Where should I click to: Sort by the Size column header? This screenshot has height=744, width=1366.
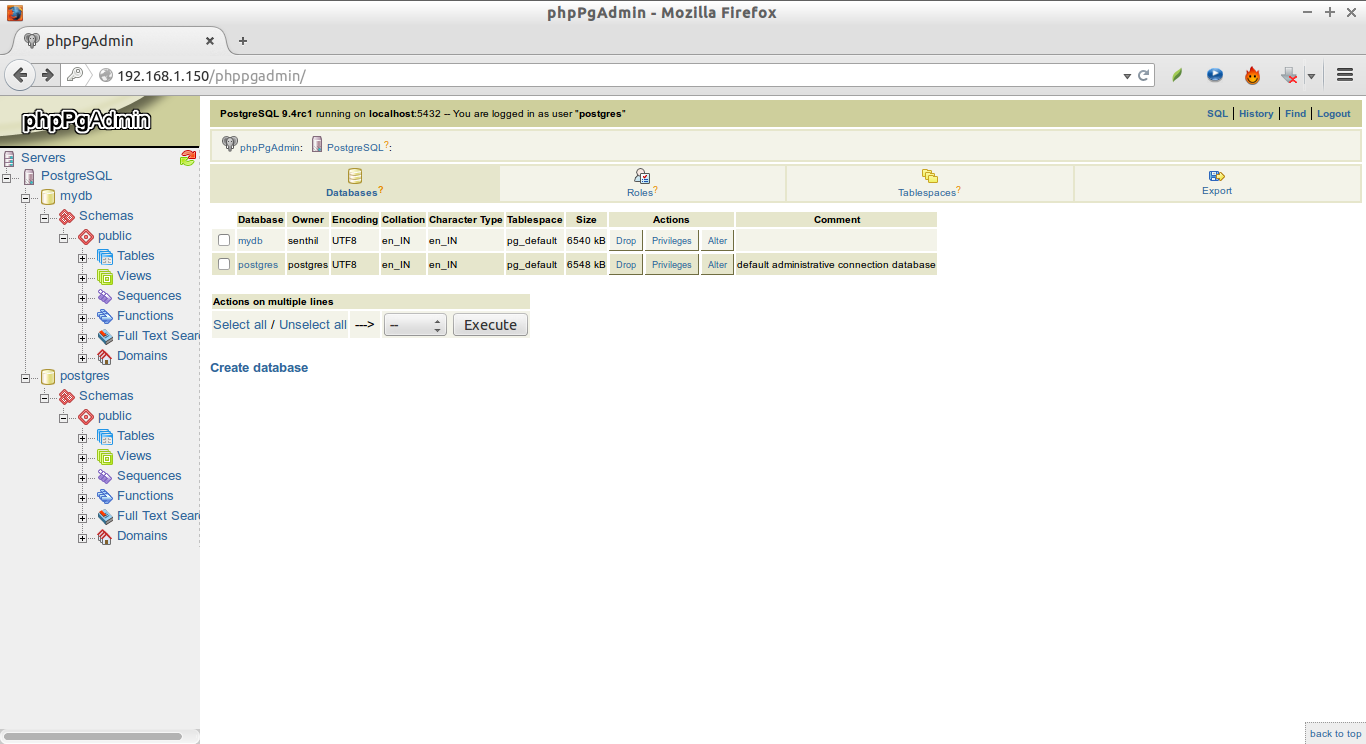pos(586,220)
